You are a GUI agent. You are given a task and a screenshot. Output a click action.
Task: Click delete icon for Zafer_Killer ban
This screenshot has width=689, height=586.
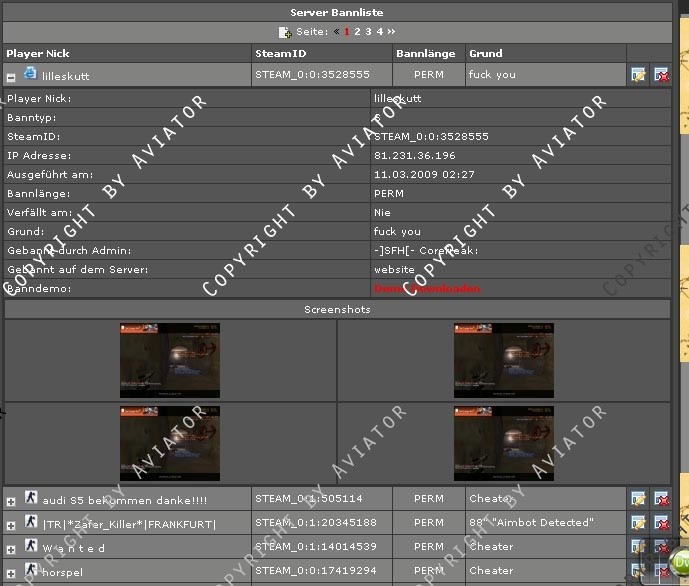(x=661, y=522)
